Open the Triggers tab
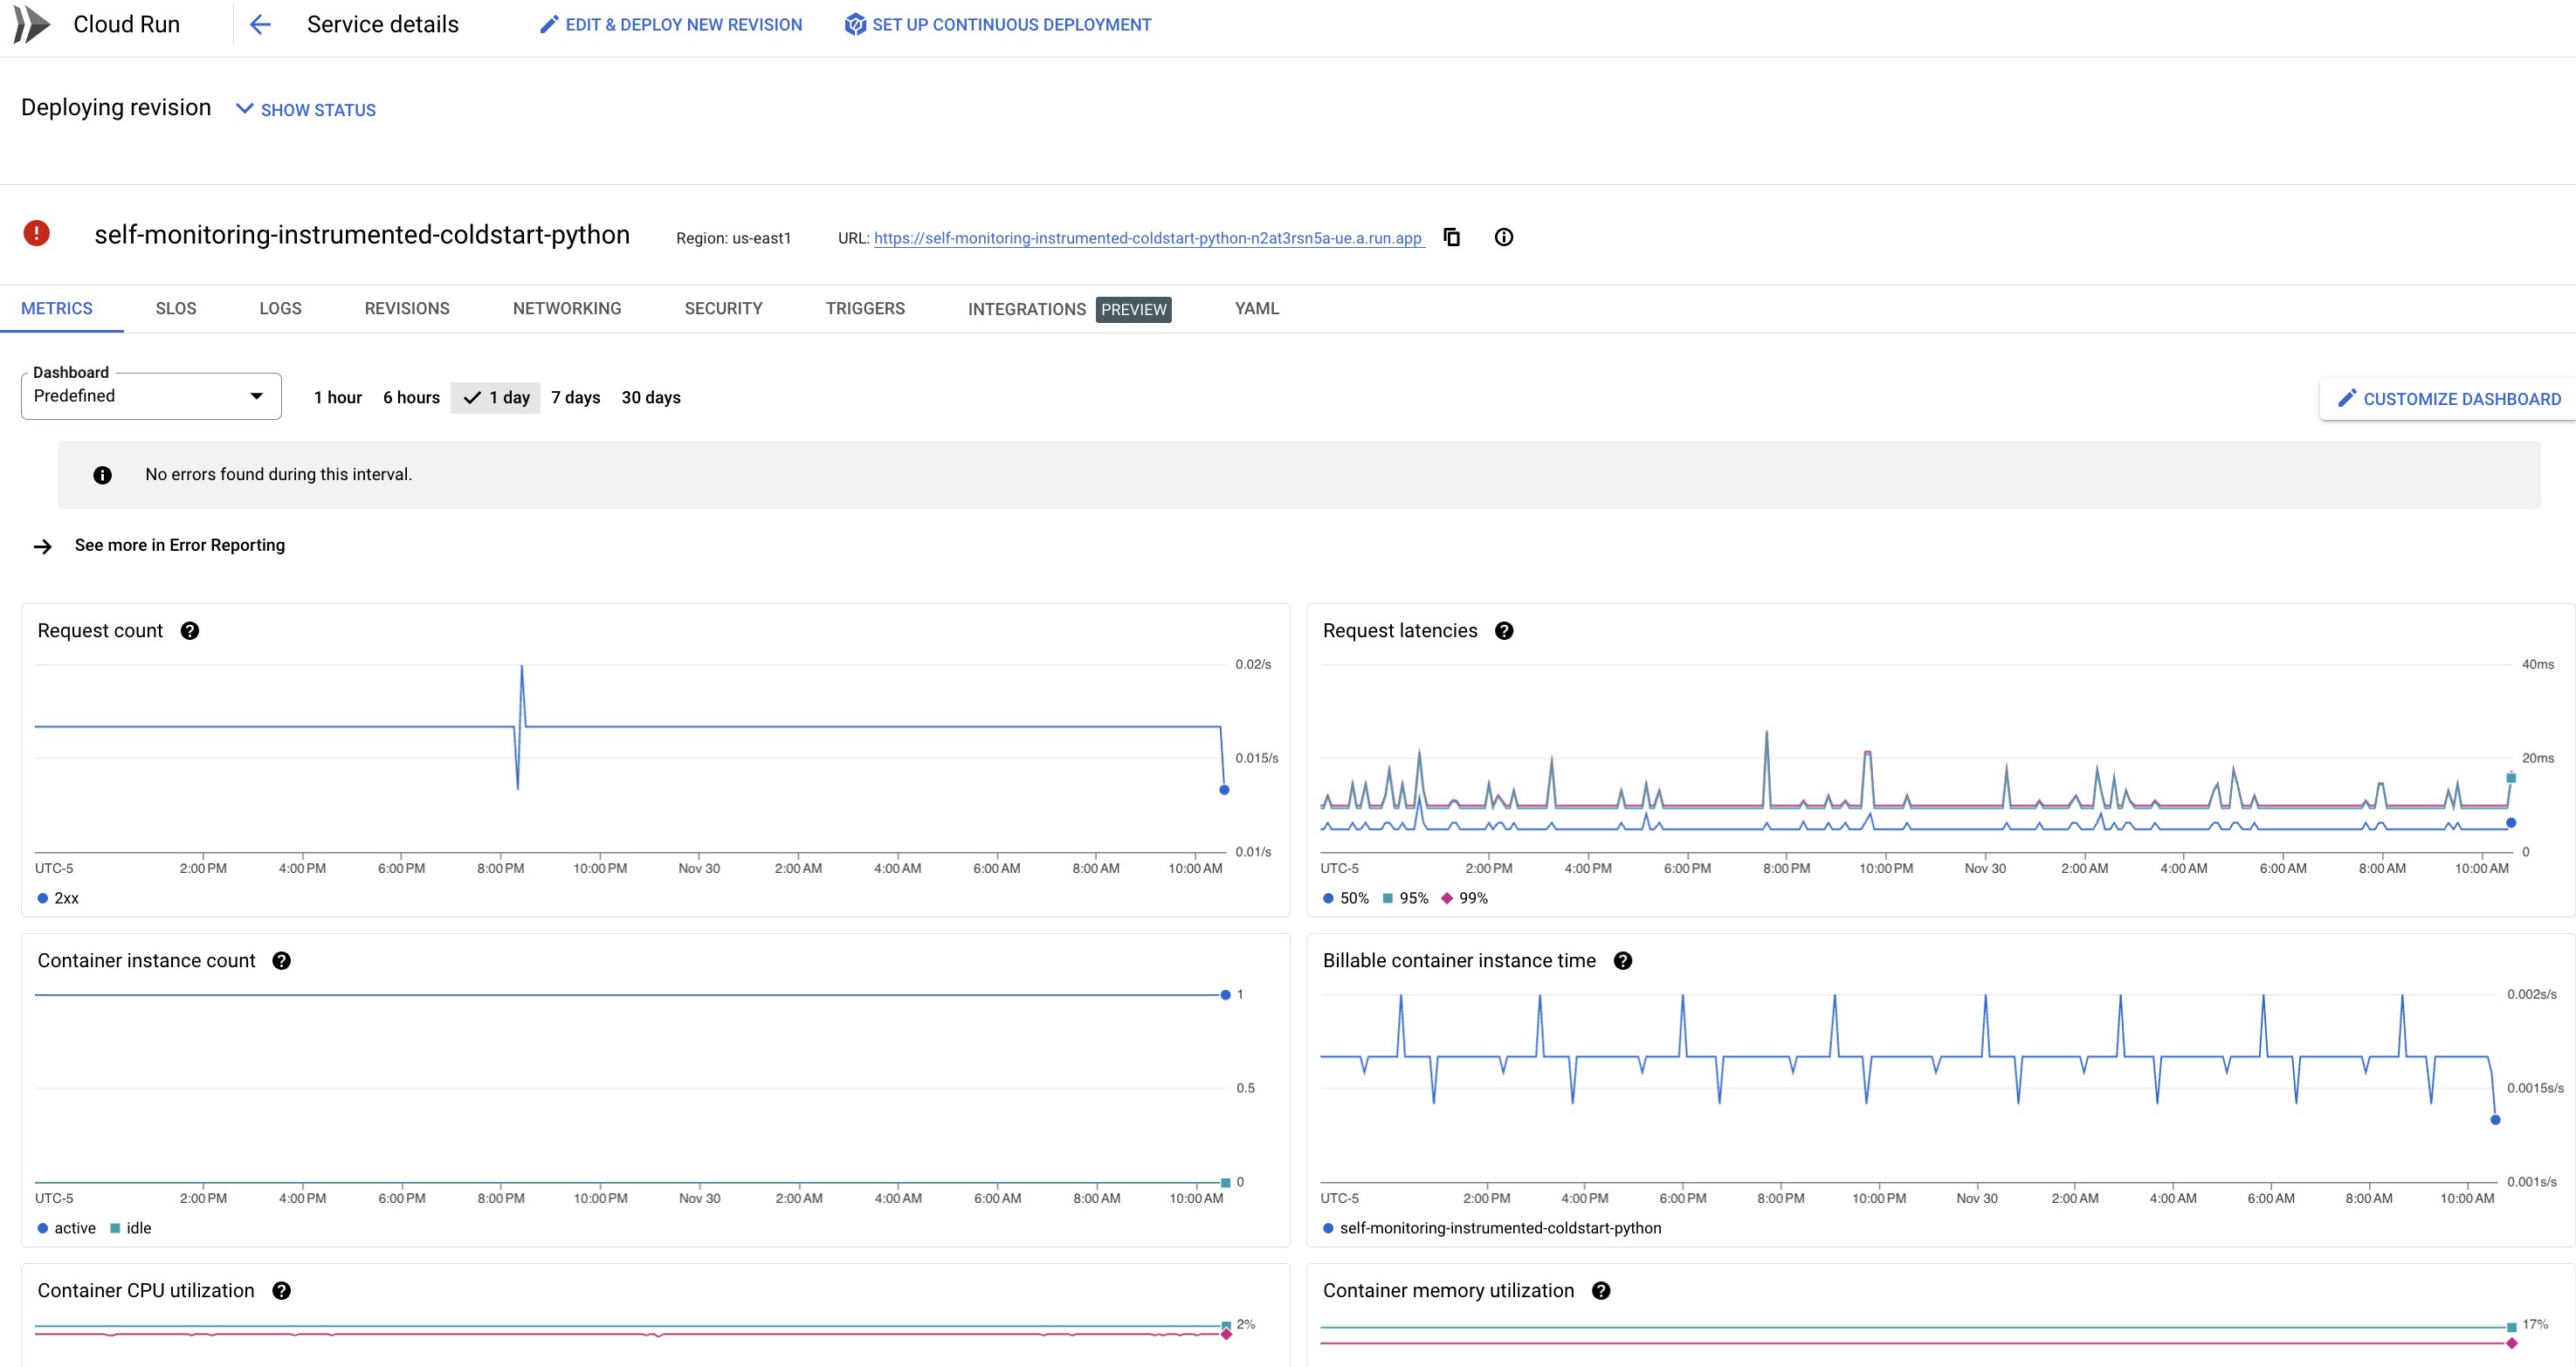2576x1367 pixels. pos(865,309)
